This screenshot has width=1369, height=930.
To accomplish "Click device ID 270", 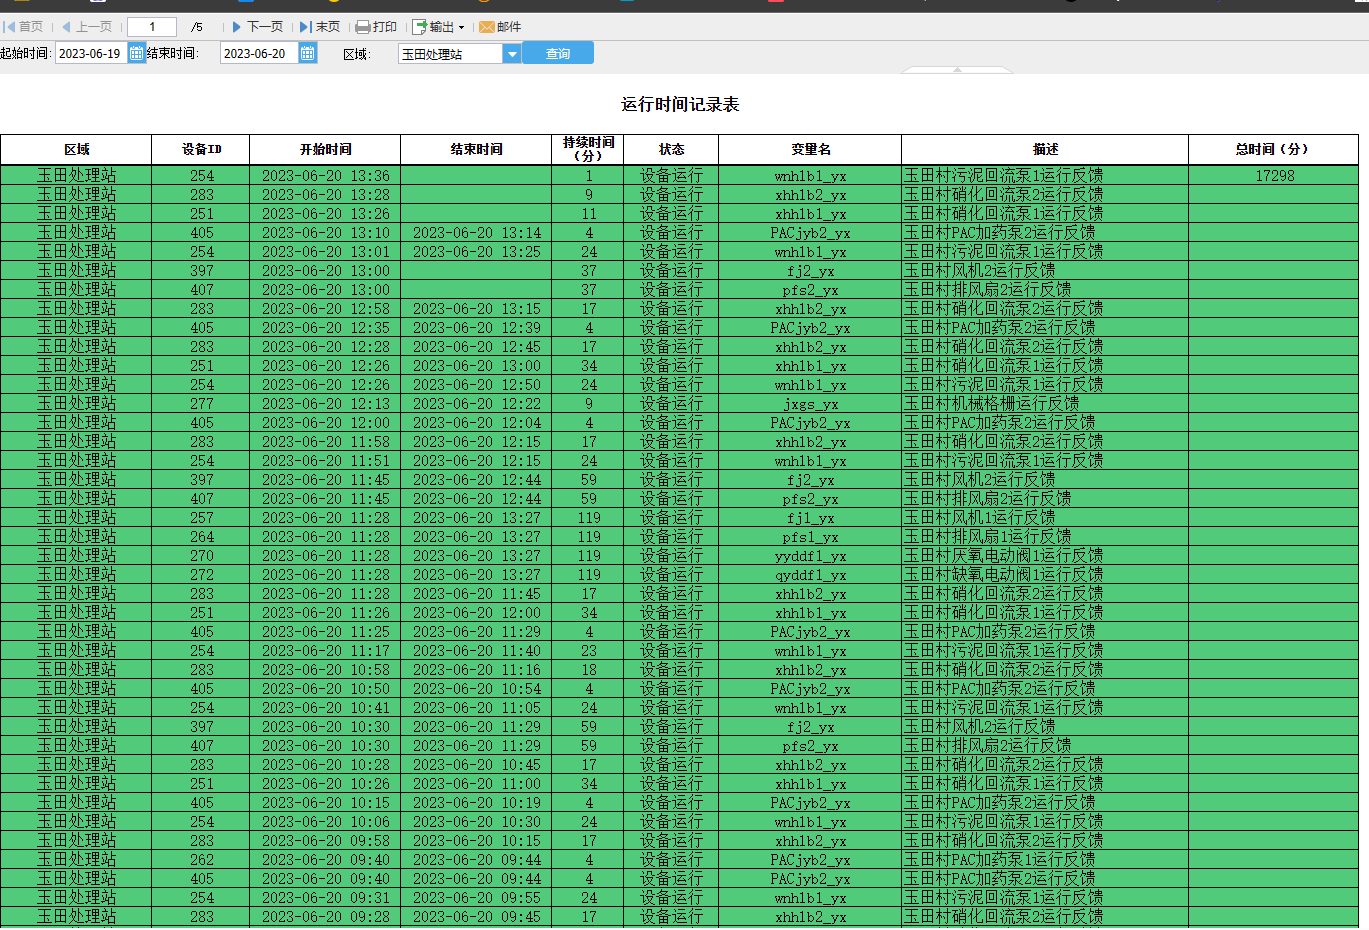I will 202,556.
